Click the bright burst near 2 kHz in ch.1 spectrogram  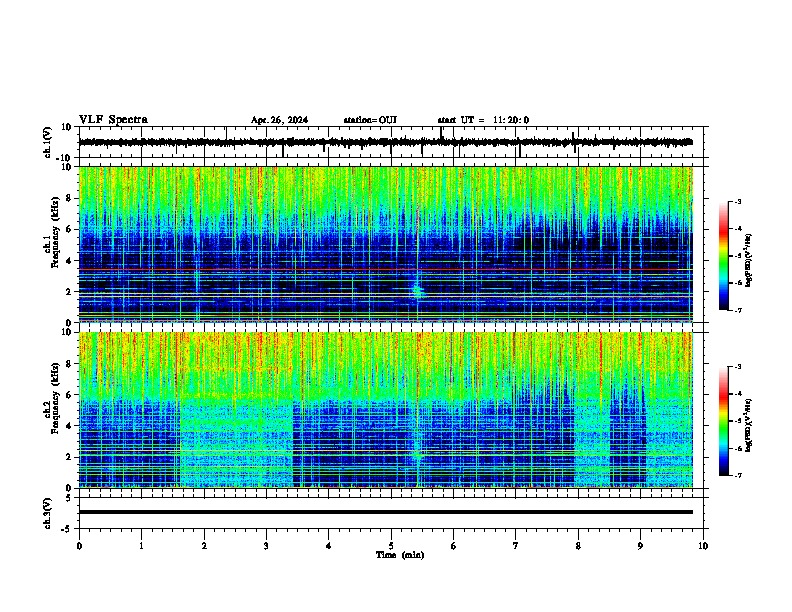418,290
